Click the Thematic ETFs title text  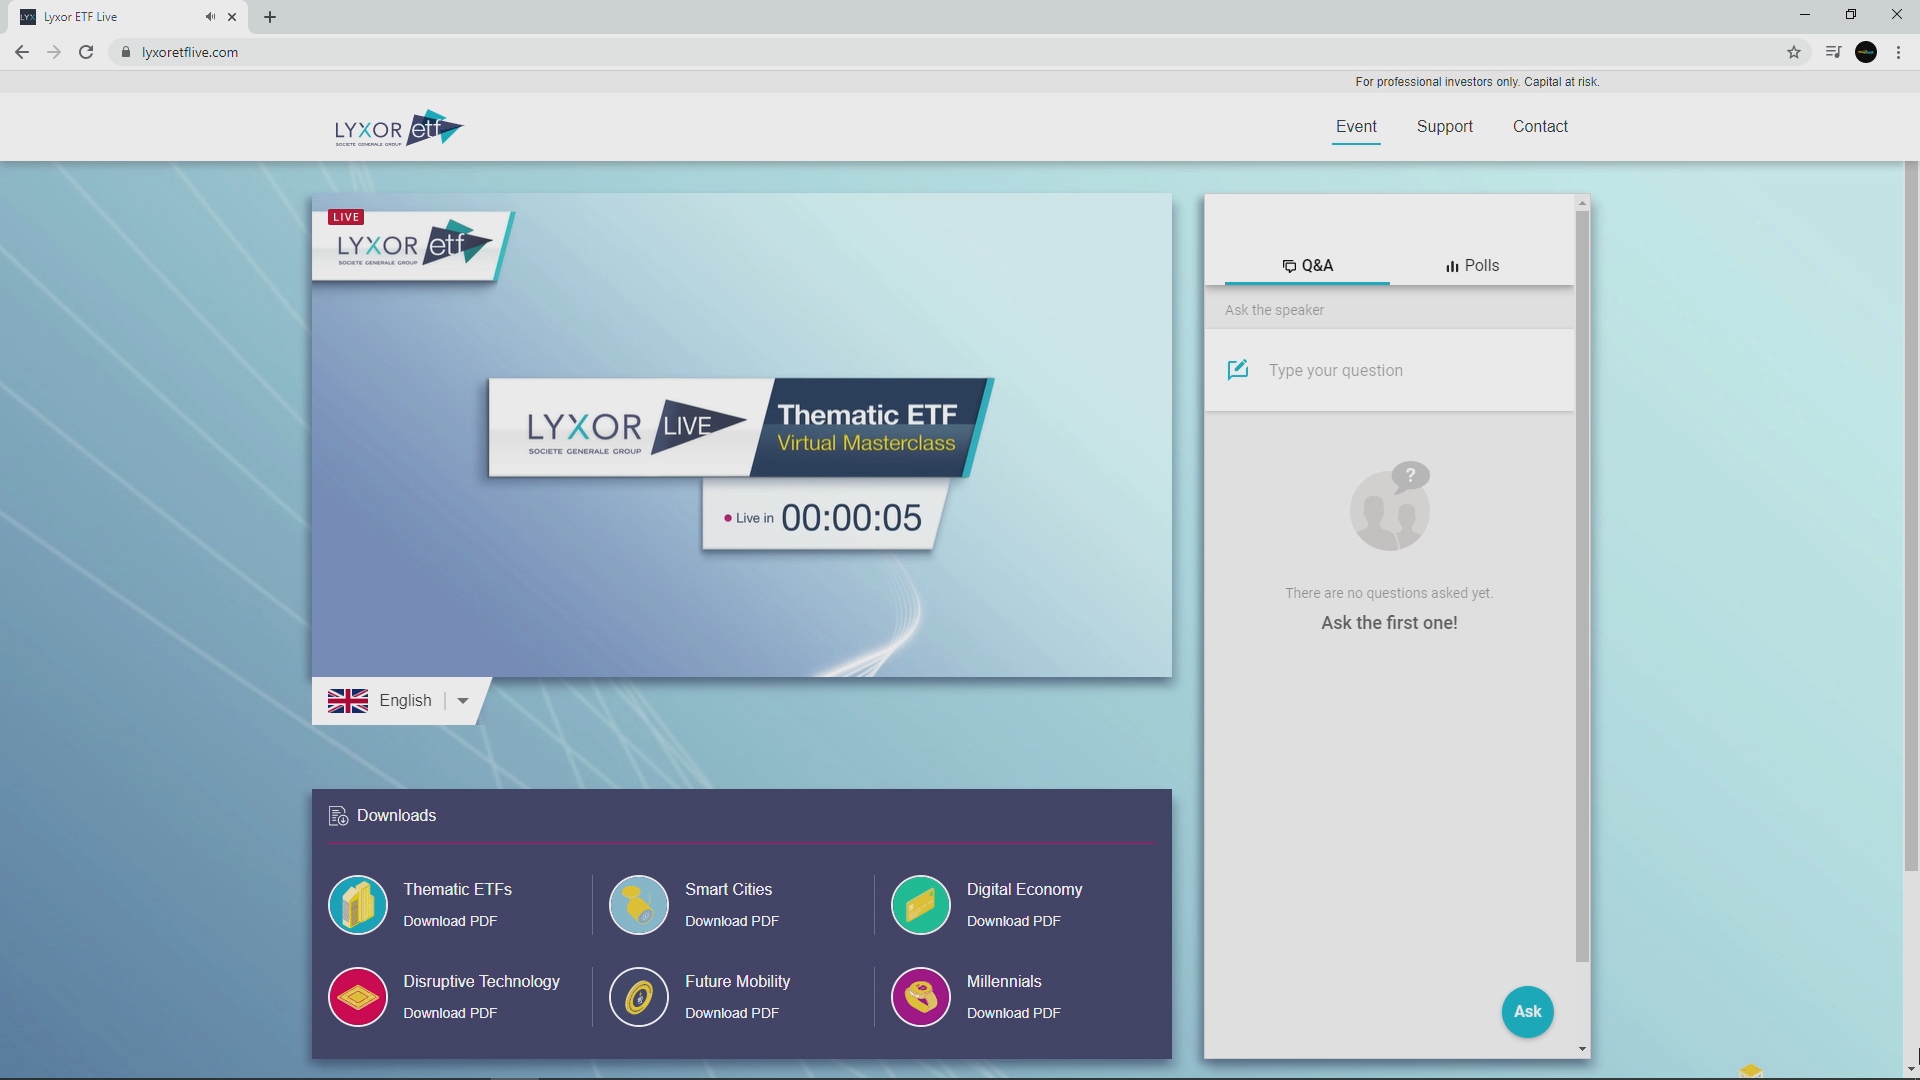click(x=457, y=889)
